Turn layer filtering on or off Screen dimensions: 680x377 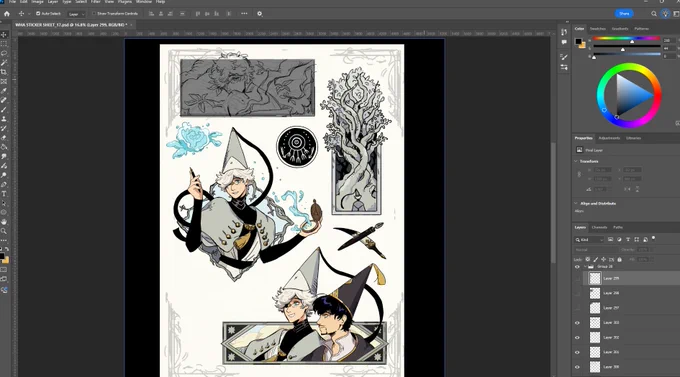[654, 238]
